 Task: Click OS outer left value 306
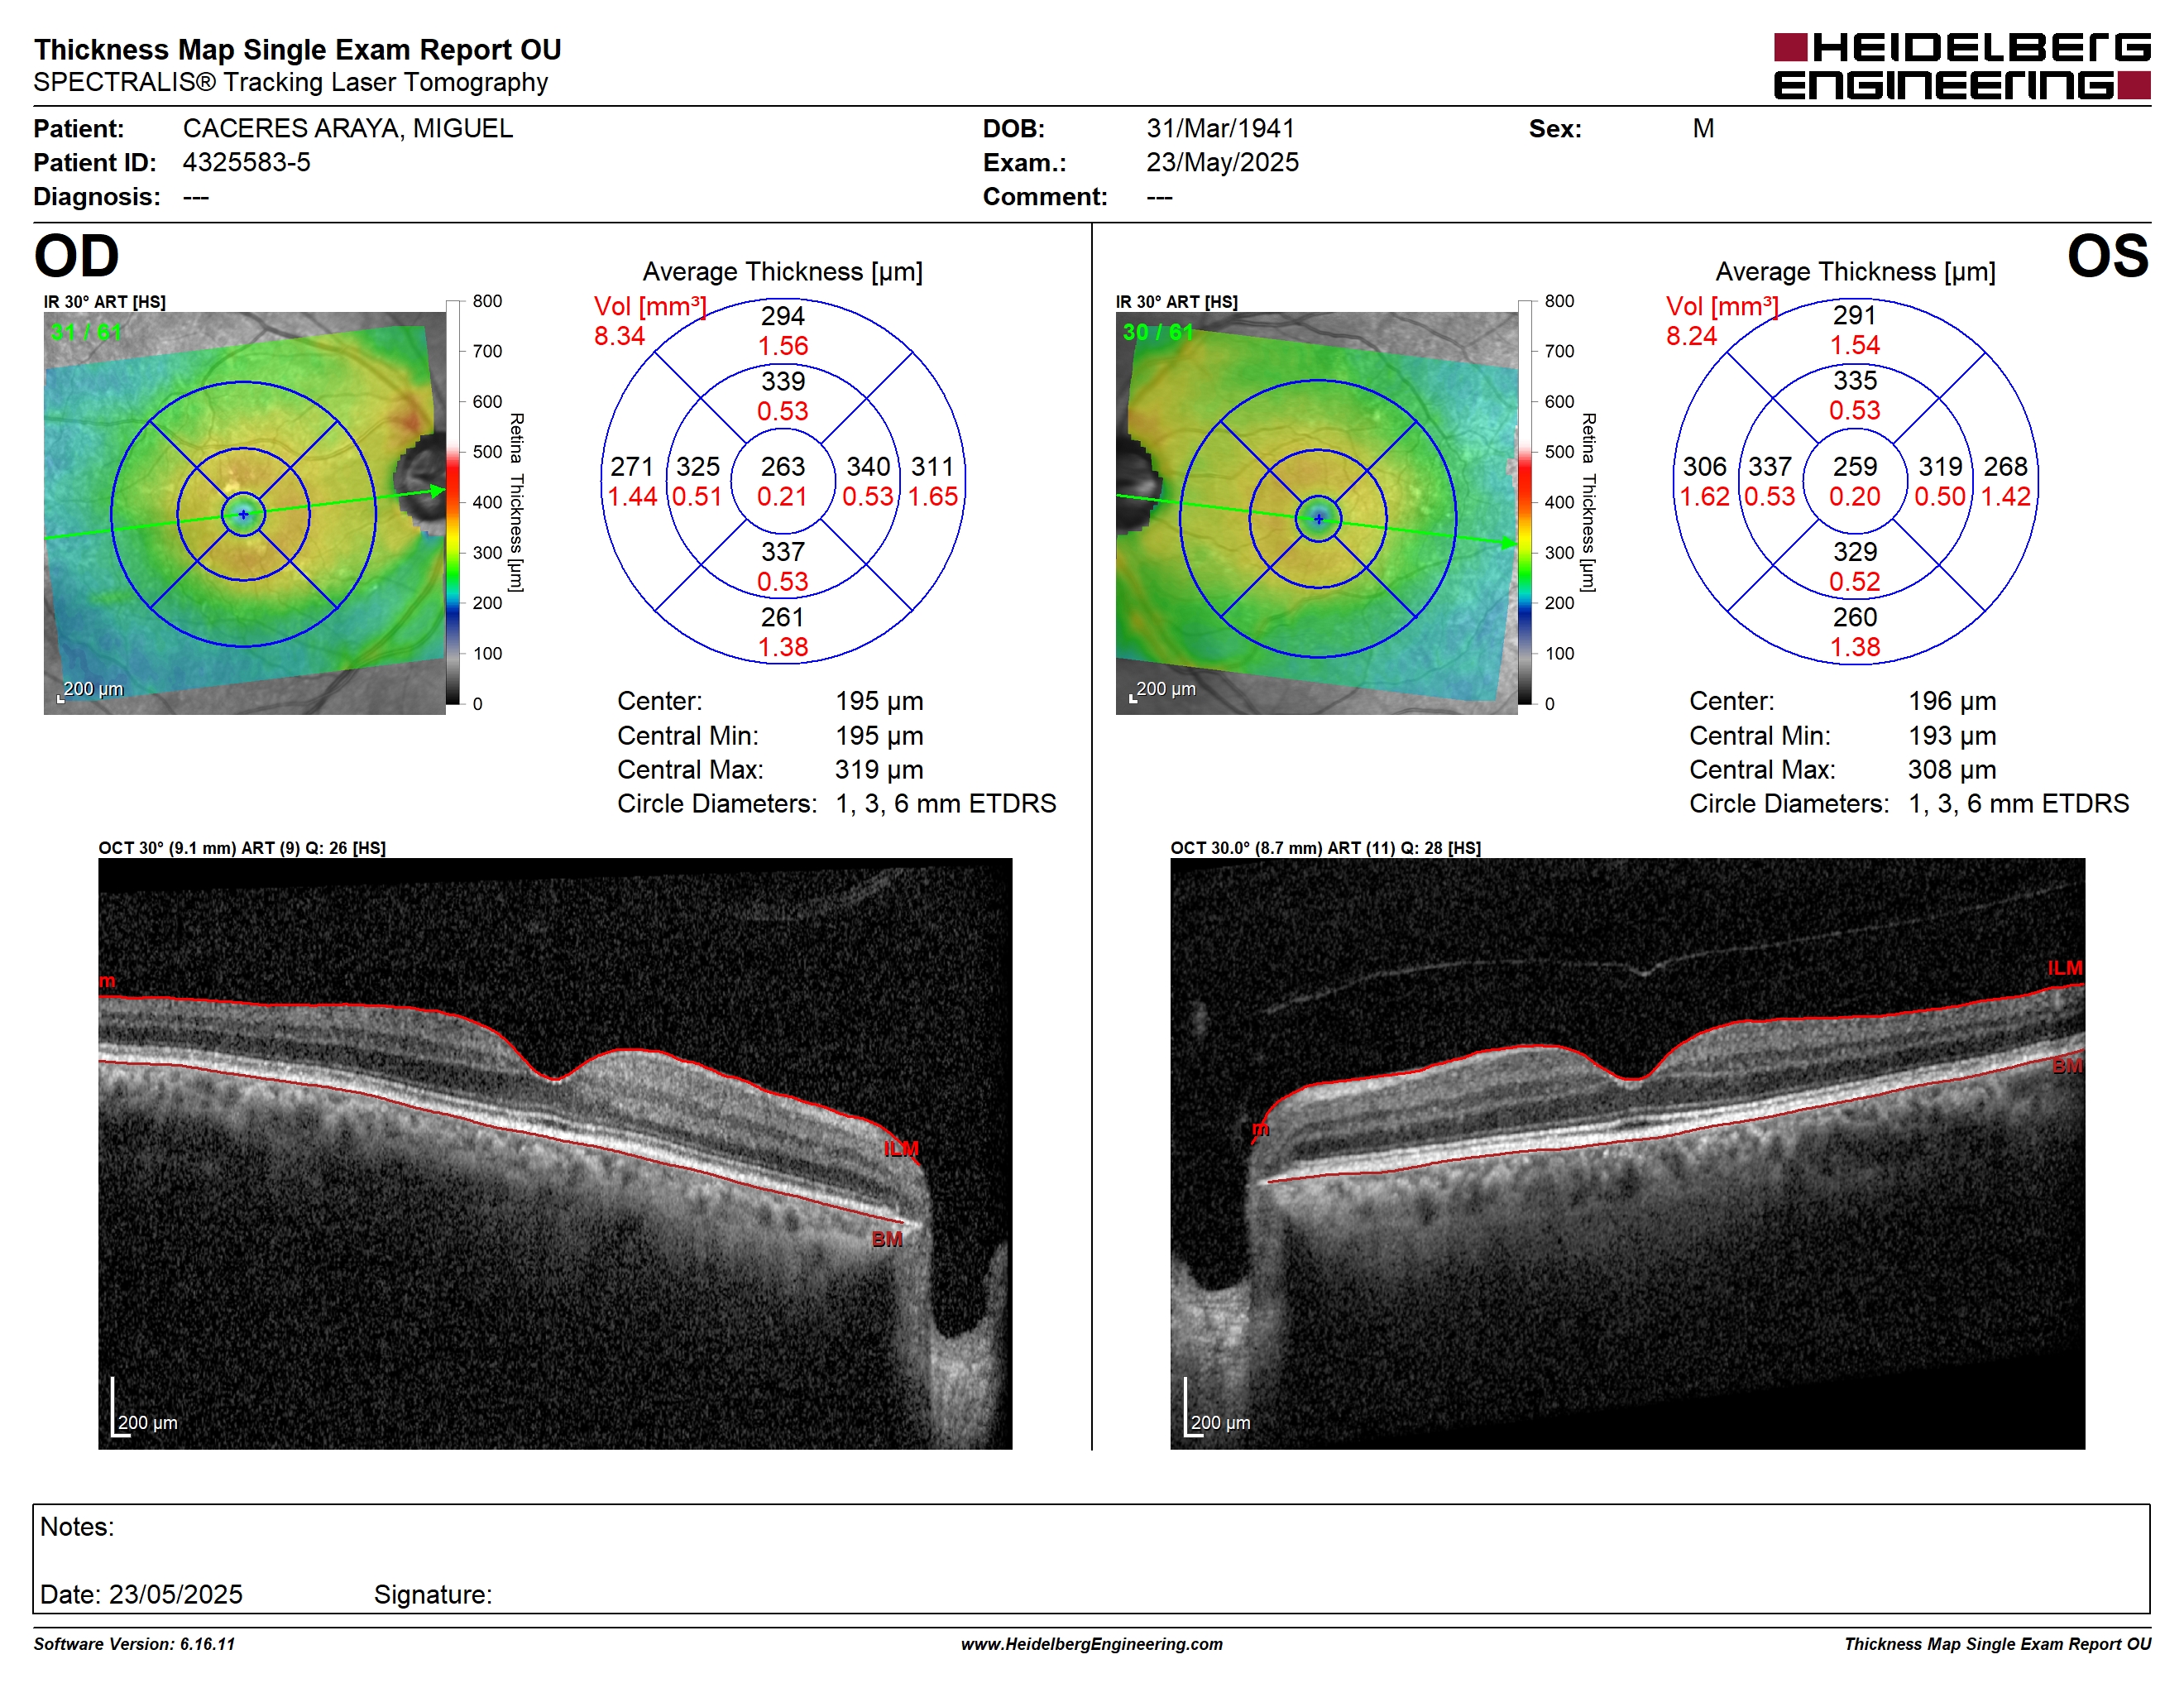pyautogui.click(x=1705, y=466)
